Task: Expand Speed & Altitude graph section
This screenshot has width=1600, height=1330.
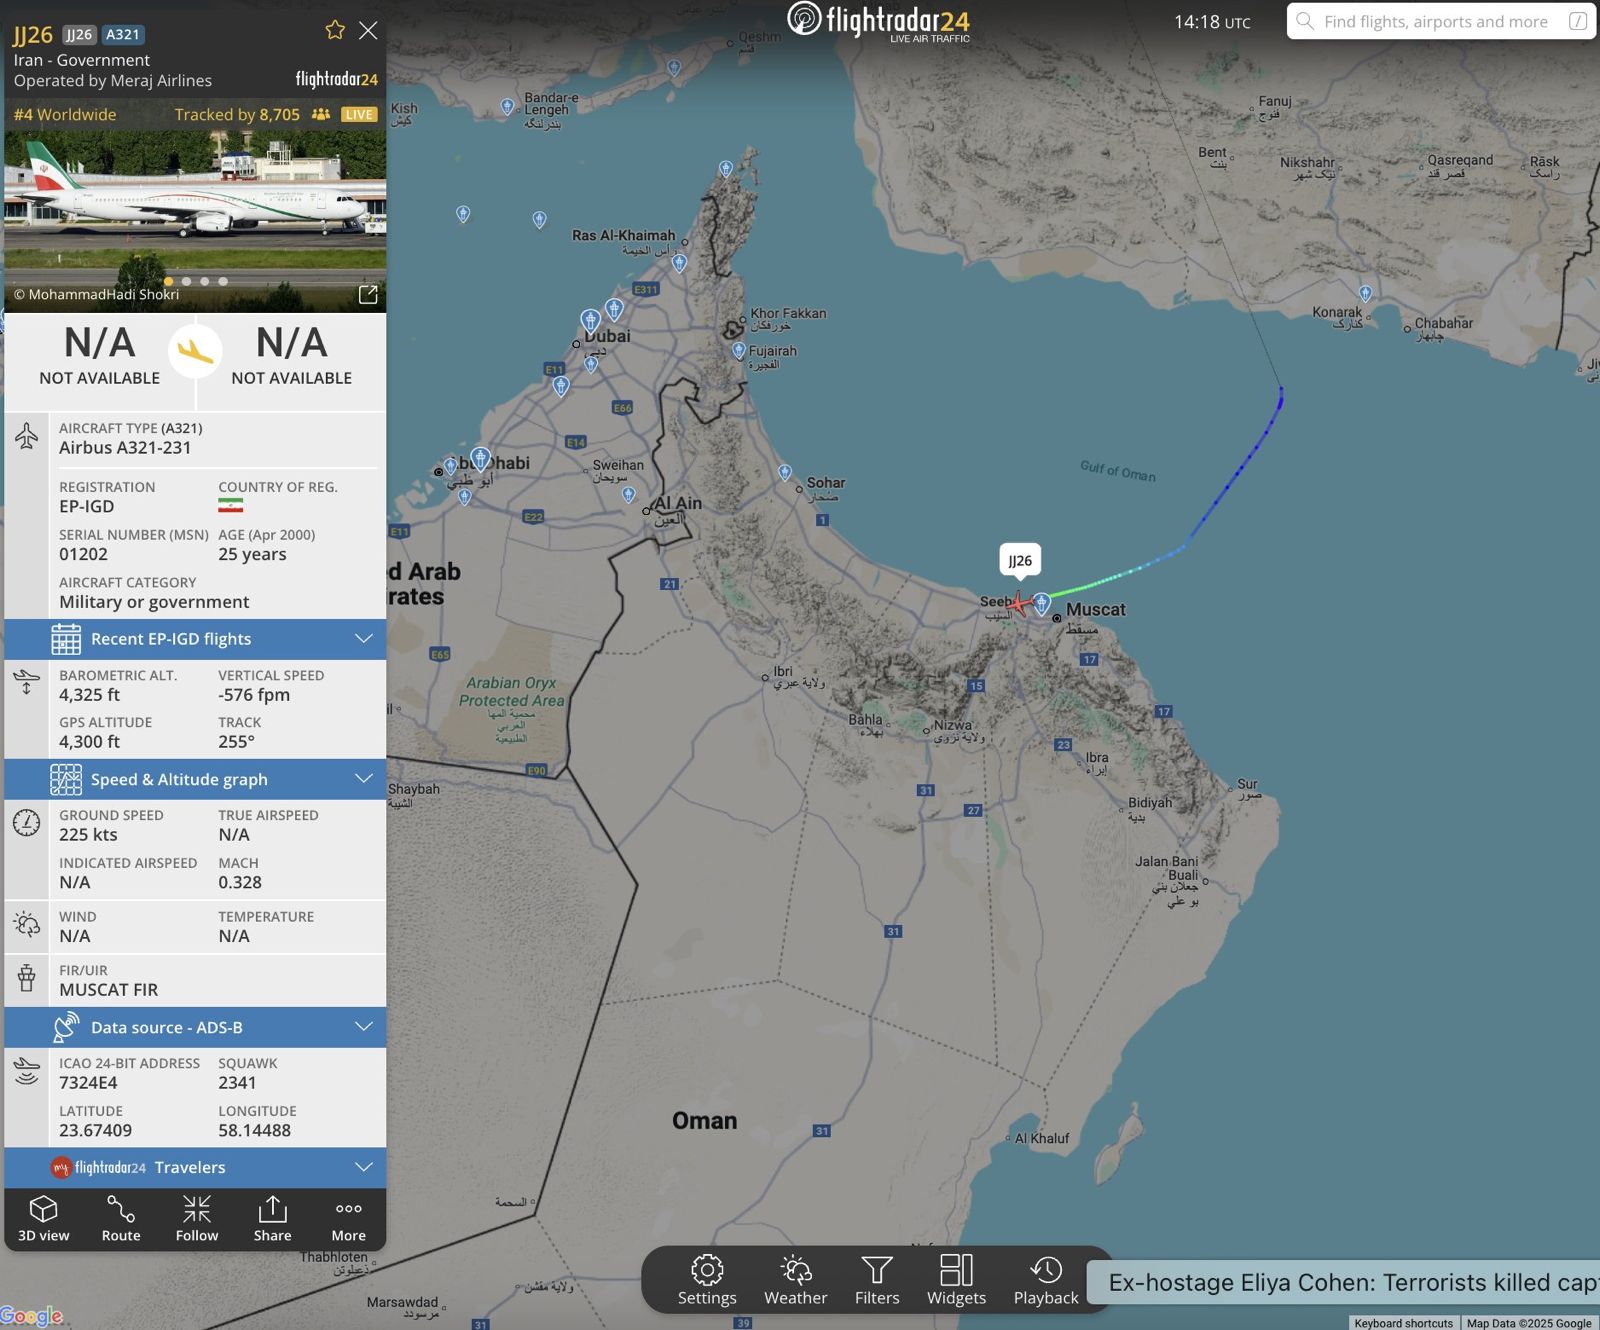Action: [x=195, y=779]
